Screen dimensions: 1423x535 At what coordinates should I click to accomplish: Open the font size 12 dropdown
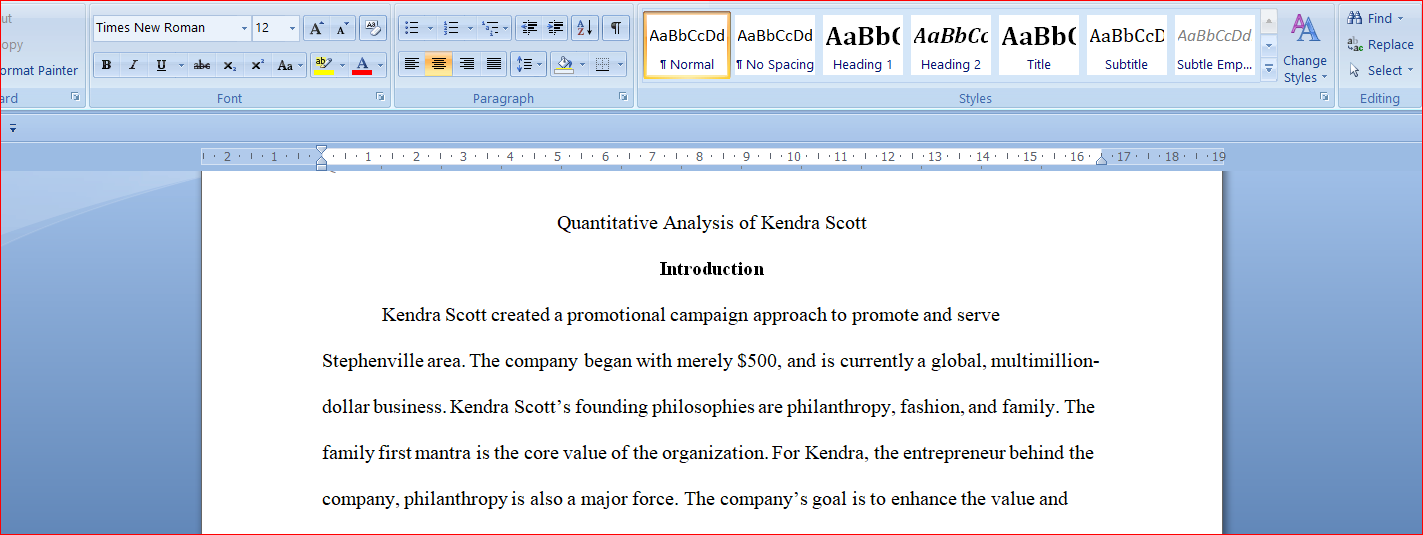pos(292,28)
